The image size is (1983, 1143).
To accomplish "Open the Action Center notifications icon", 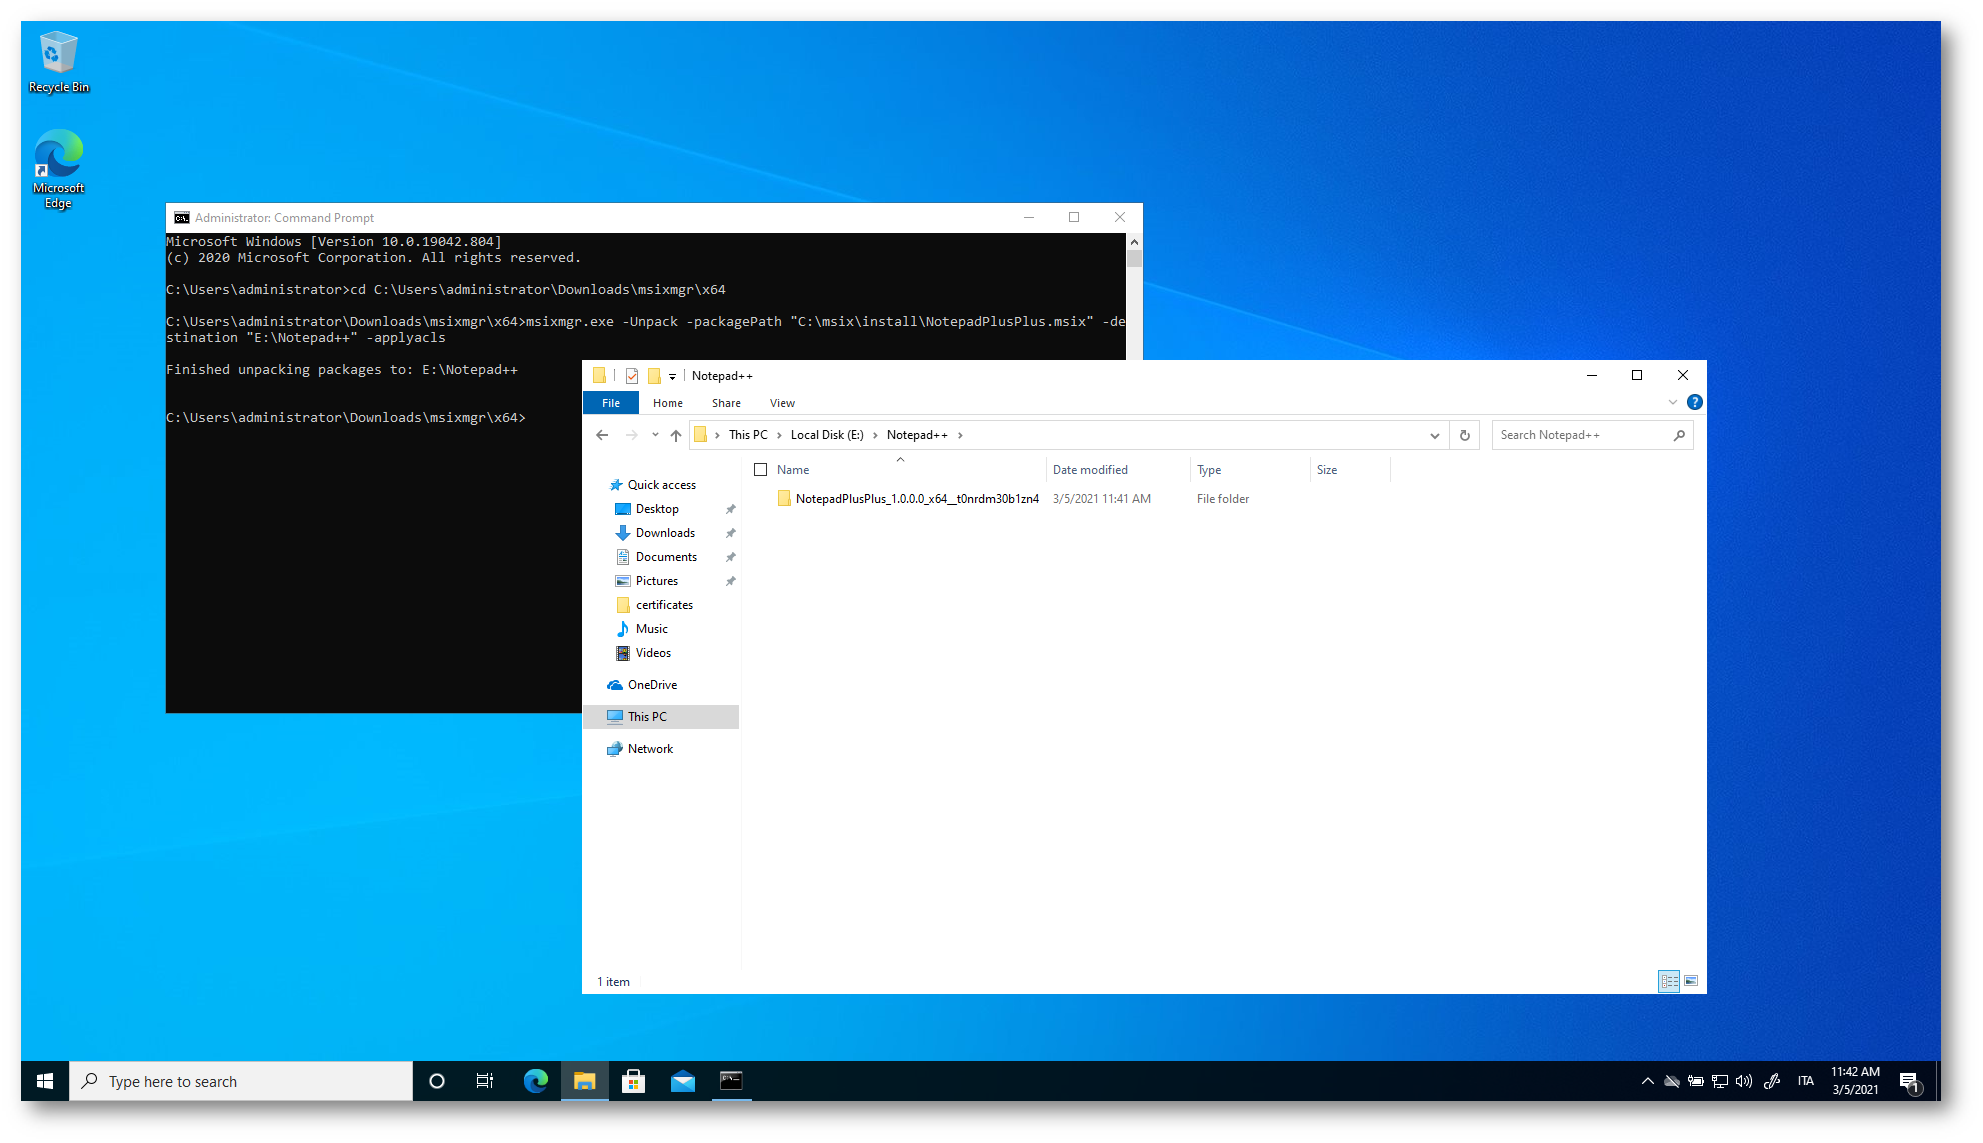I will [1910, 1081].
